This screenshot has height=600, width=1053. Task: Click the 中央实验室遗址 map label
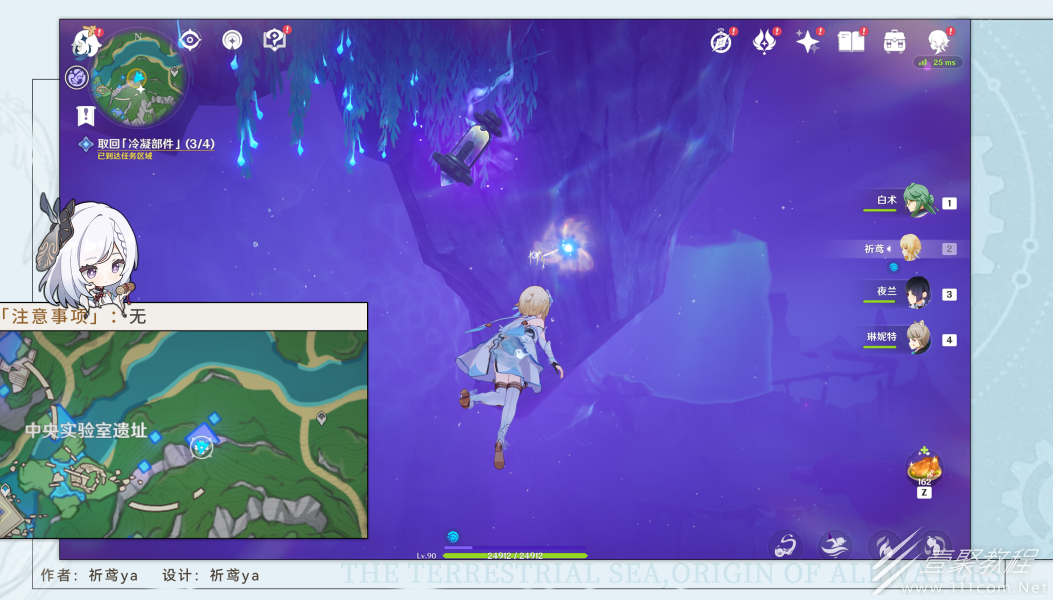(86, 430)
